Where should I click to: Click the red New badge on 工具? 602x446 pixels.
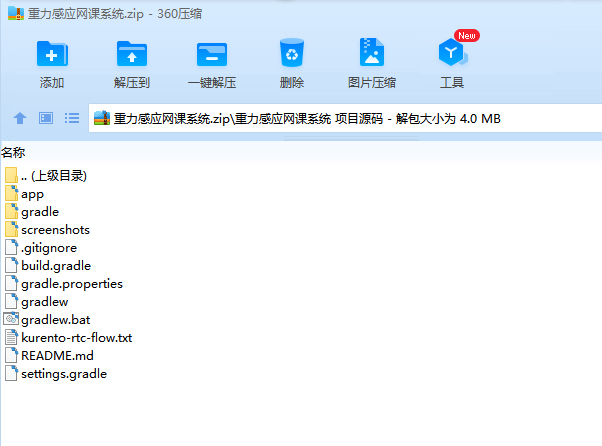tap(466, 35)
